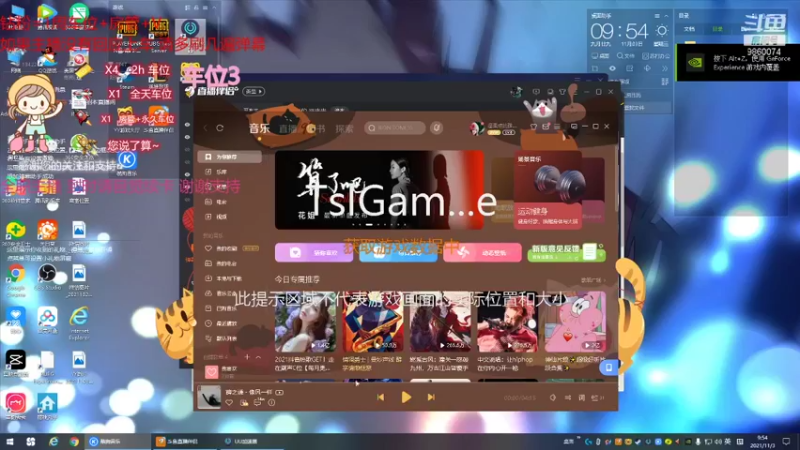800x450 pixels.
Task: Open the pink heart playlist in the sidebar
Action: [x=211, y=372]
